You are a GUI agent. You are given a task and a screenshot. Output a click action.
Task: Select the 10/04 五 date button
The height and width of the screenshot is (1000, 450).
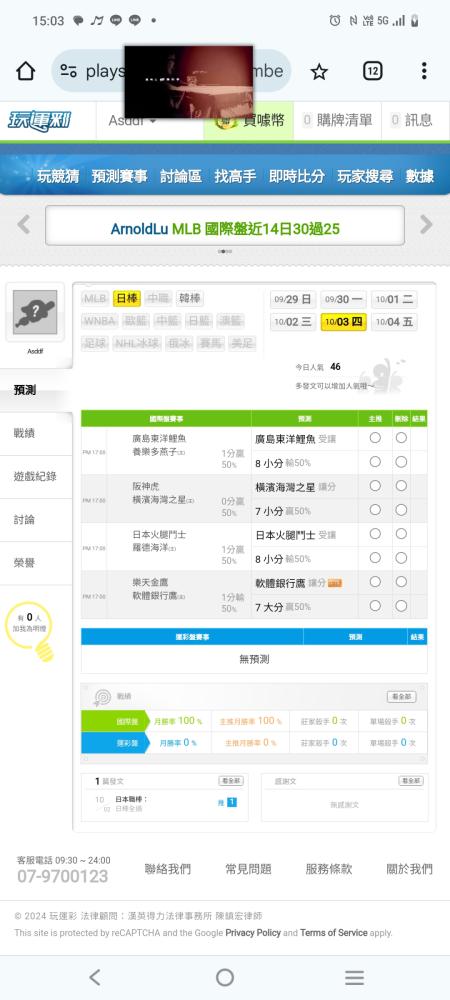click(395, 322)
